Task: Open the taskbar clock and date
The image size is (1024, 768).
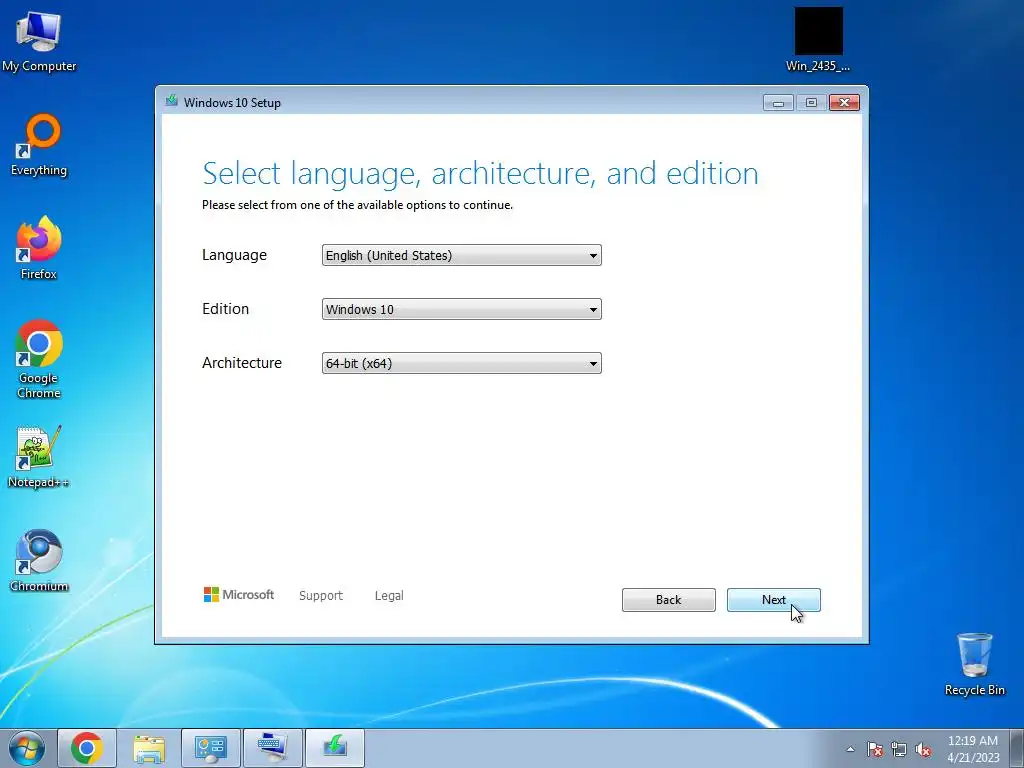Action: (x=973, y=749)
